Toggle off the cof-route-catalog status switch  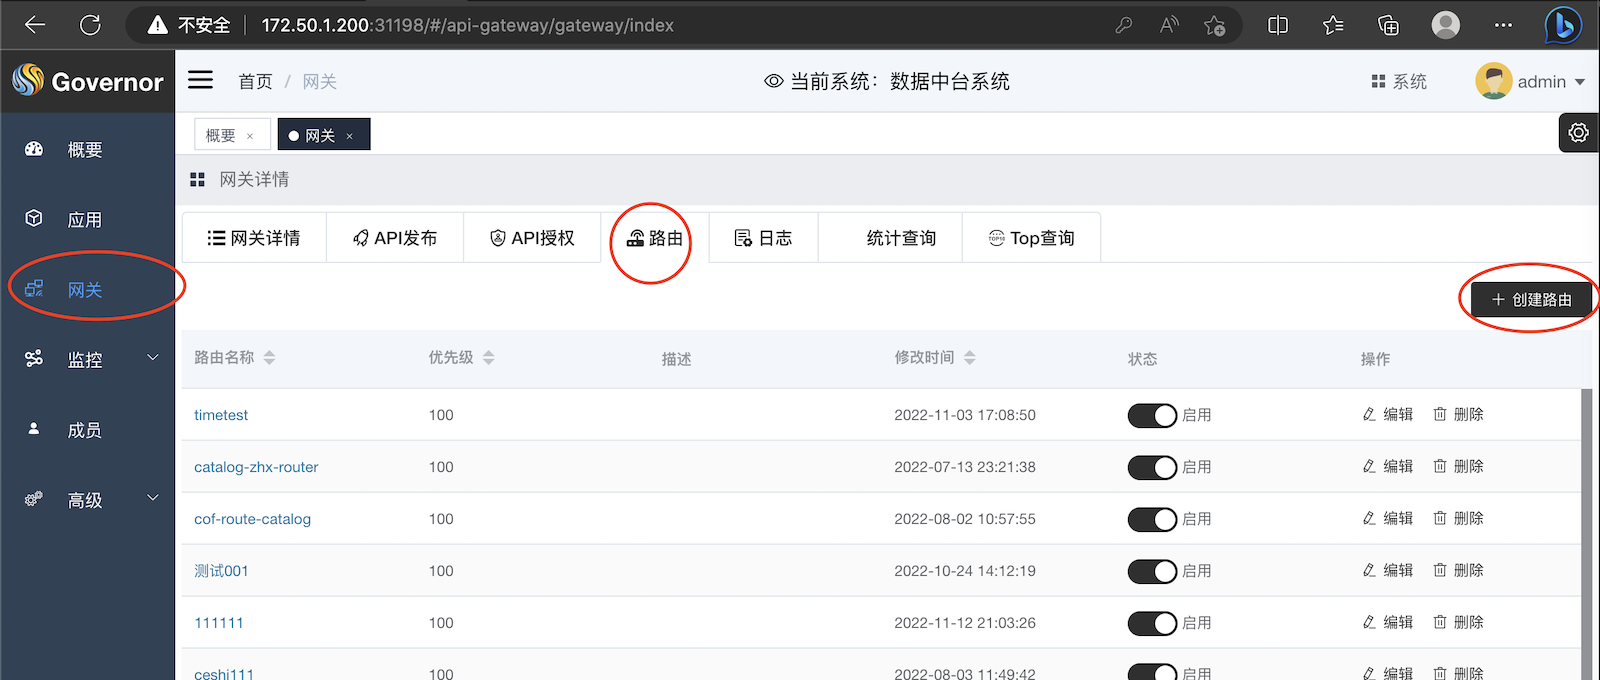pyautogui.click(x=1152, y=519)
